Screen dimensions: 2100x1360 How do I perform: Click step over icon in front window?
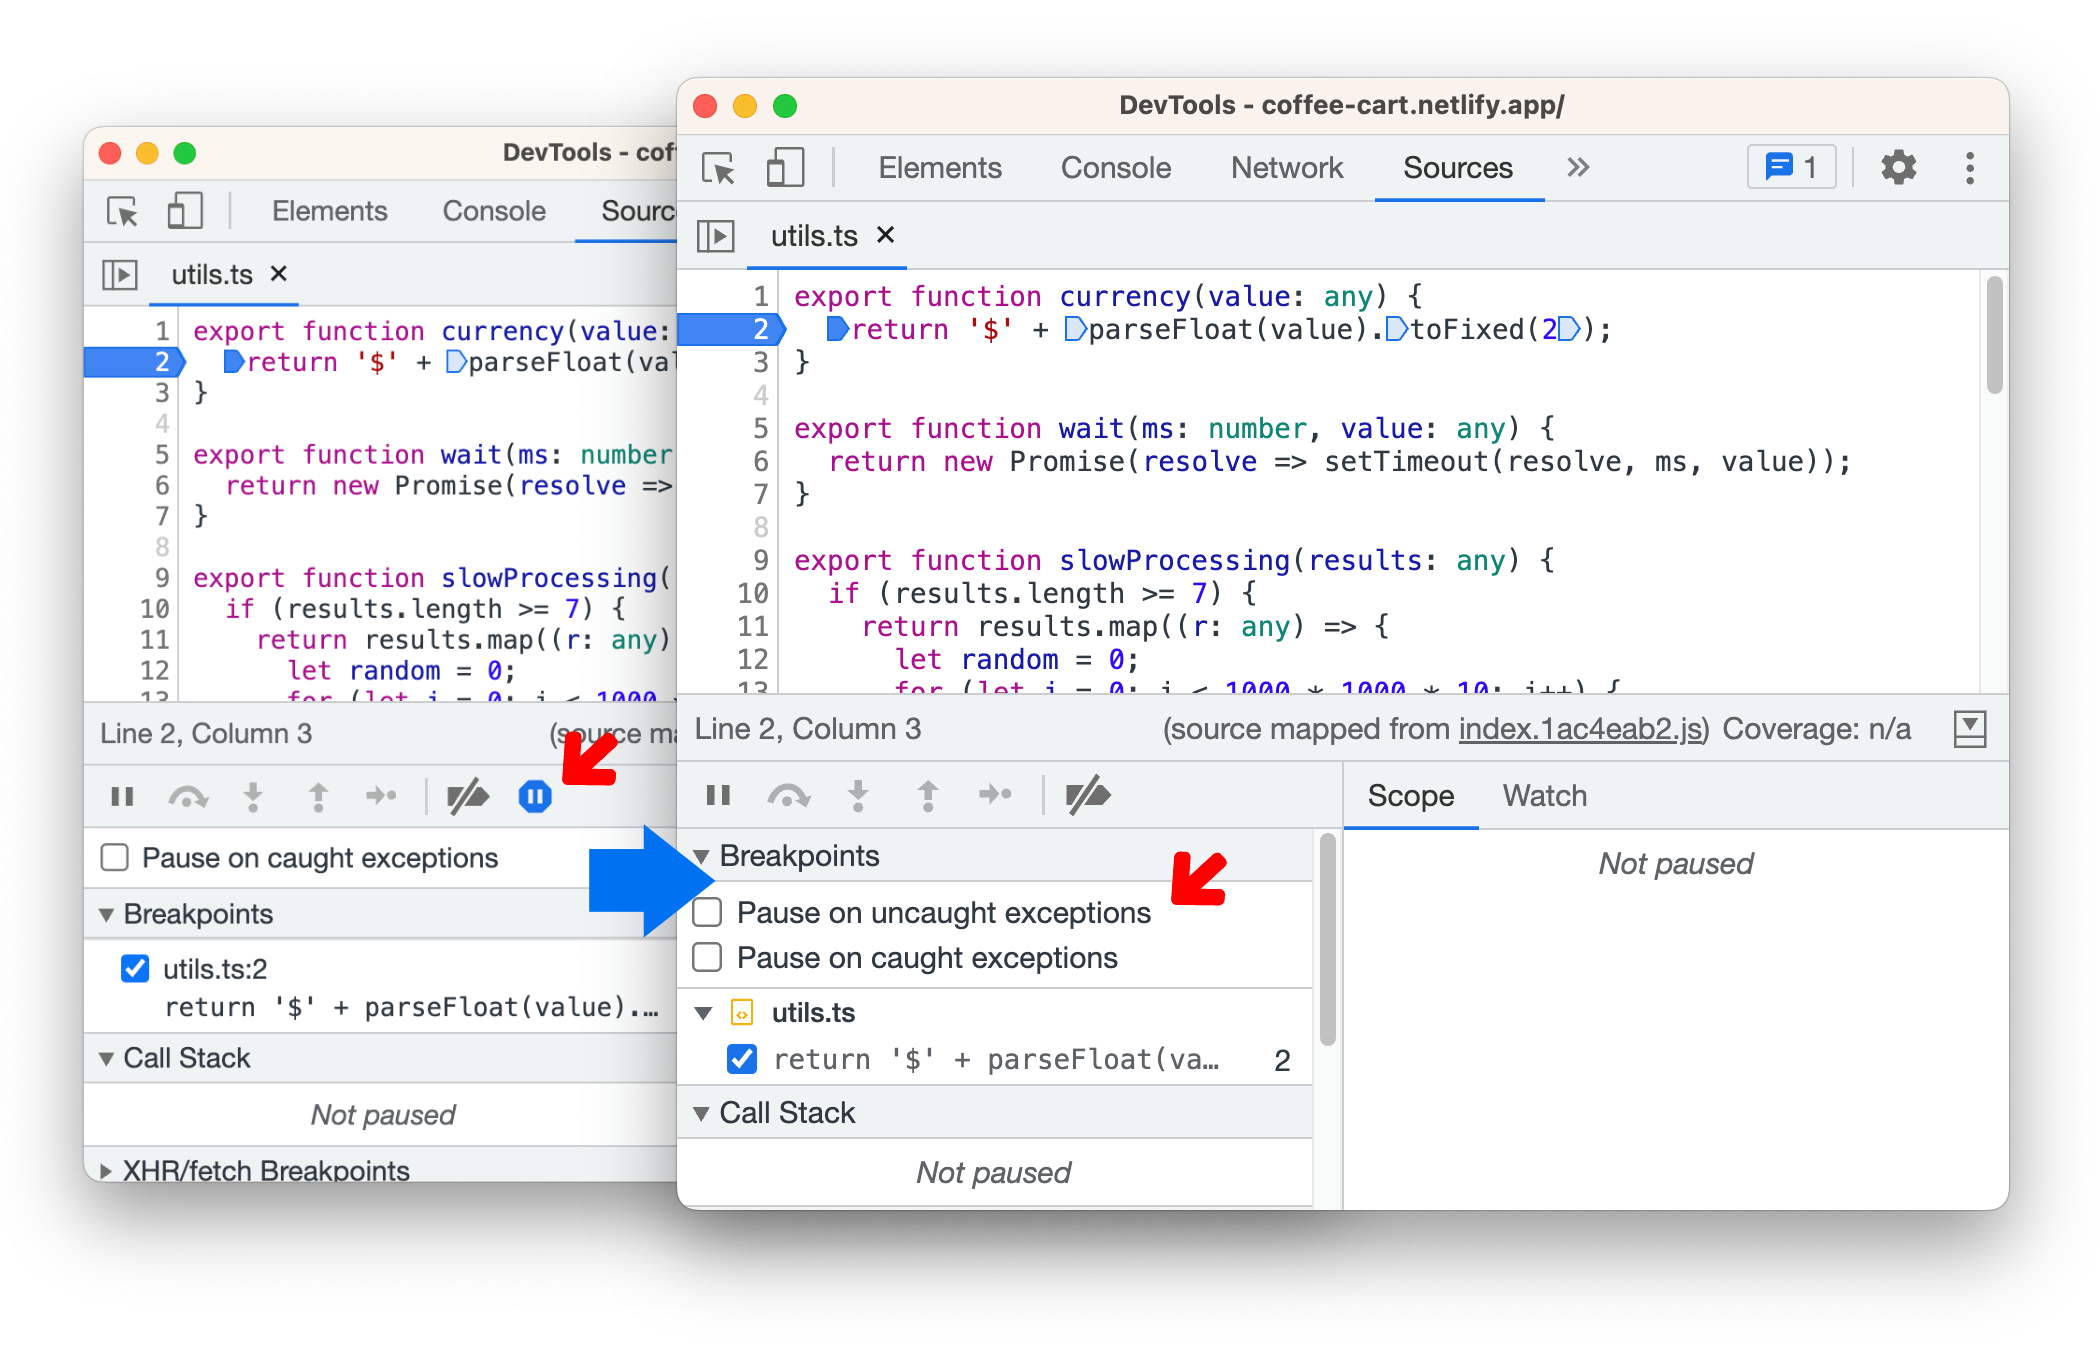pyautogui.click(x=788, y=796)
